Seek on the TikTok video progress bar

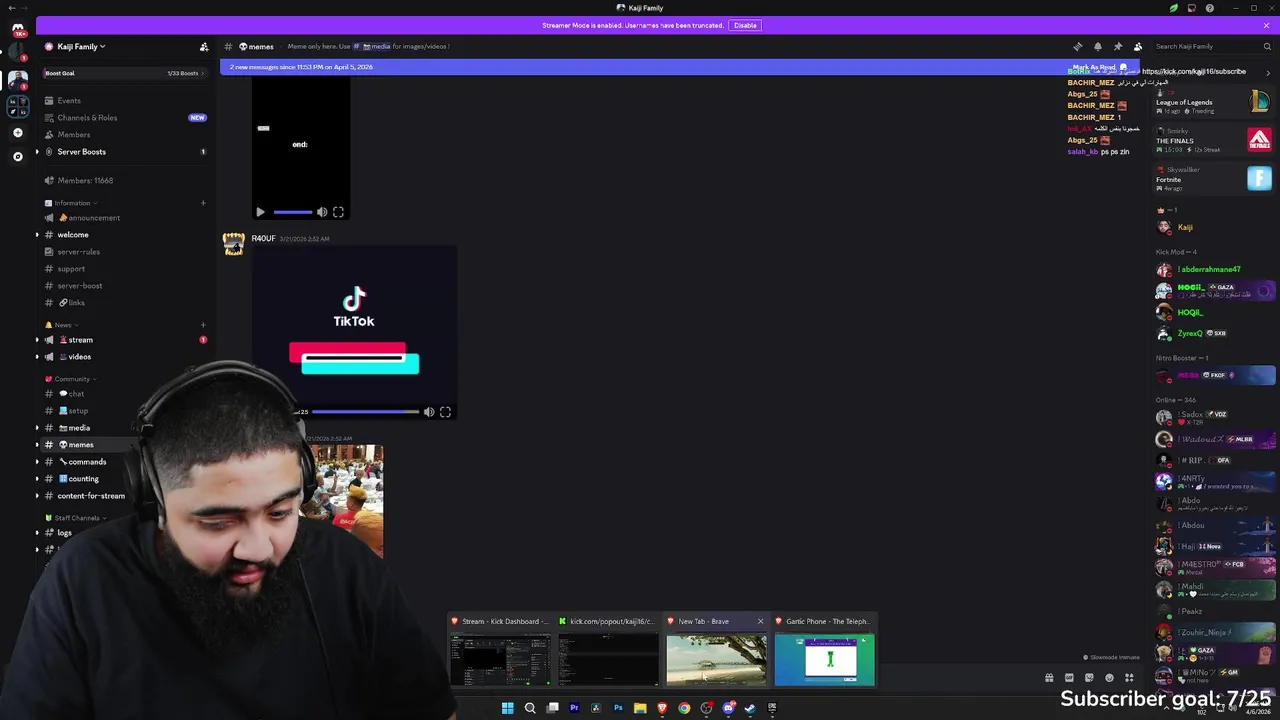365,412
